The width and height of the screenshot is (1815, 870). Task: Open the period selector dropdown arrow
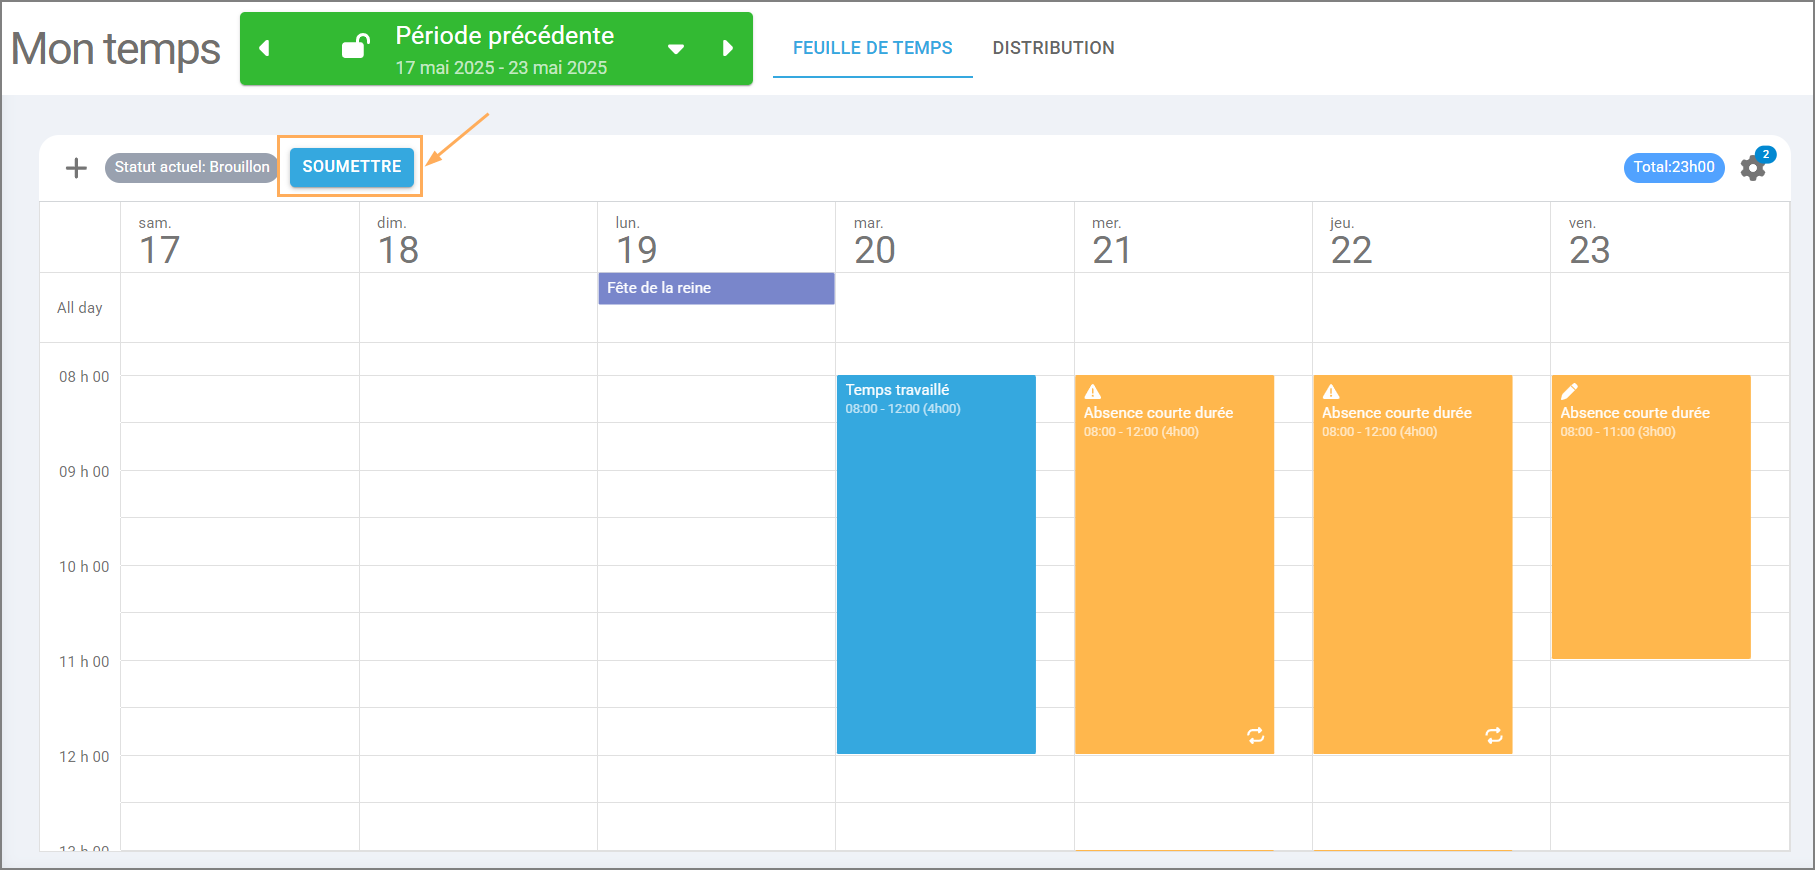click(676, 48)
